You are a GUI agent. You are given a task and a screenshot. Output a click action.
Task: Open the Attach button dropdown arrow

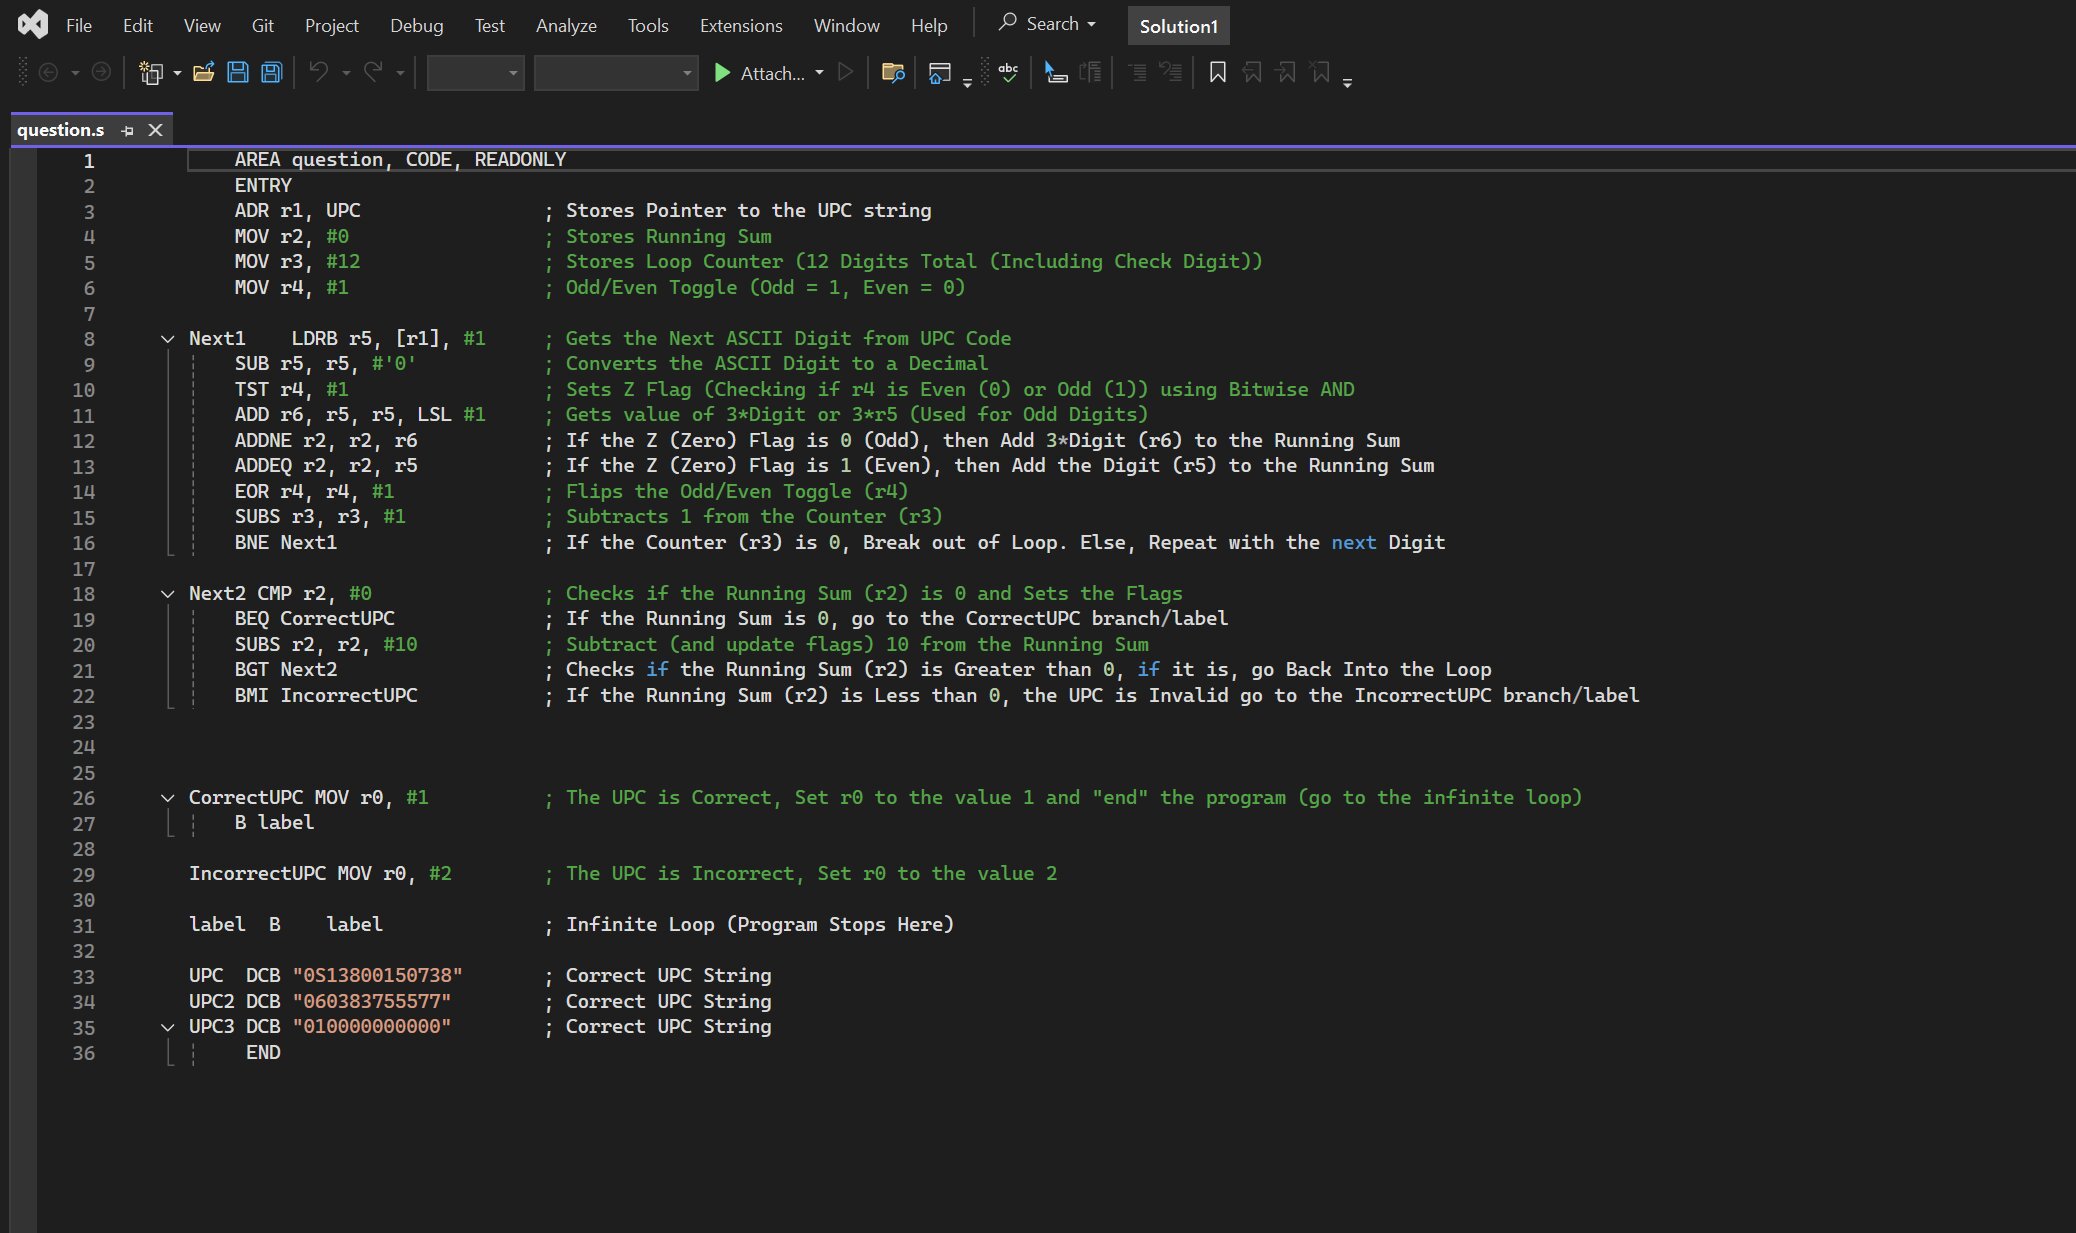click(x=819, y=73)
